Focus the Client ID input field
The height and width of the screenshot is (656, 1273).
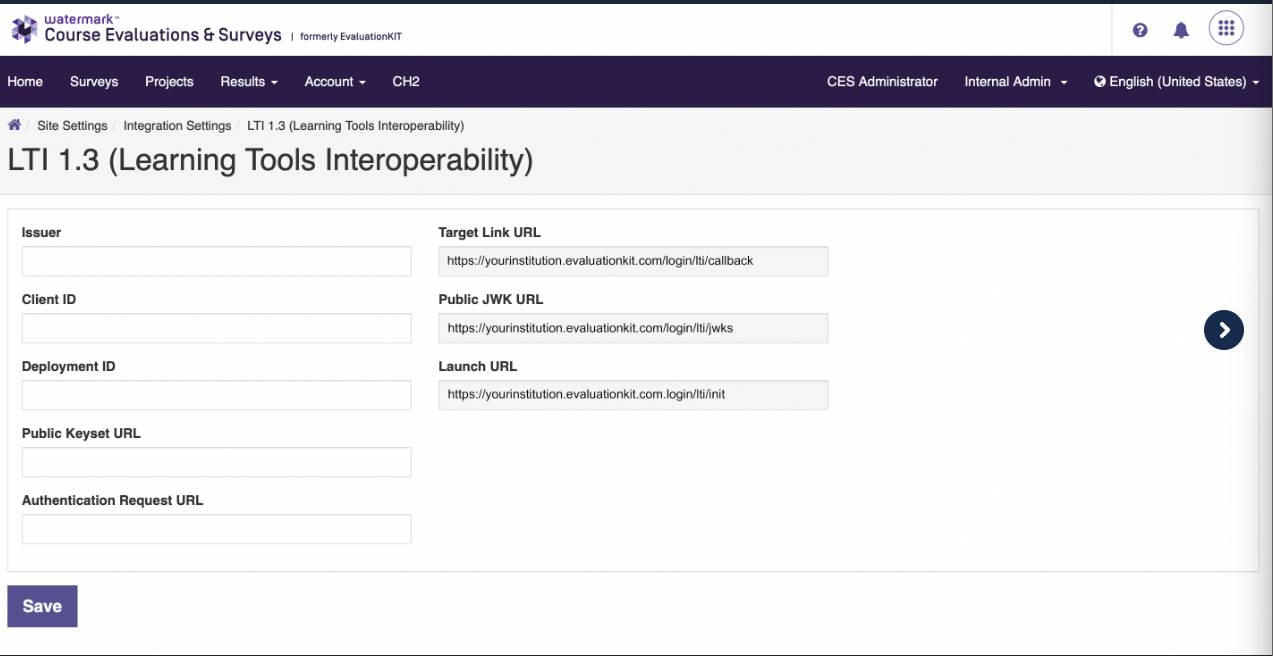click(216, 328)
